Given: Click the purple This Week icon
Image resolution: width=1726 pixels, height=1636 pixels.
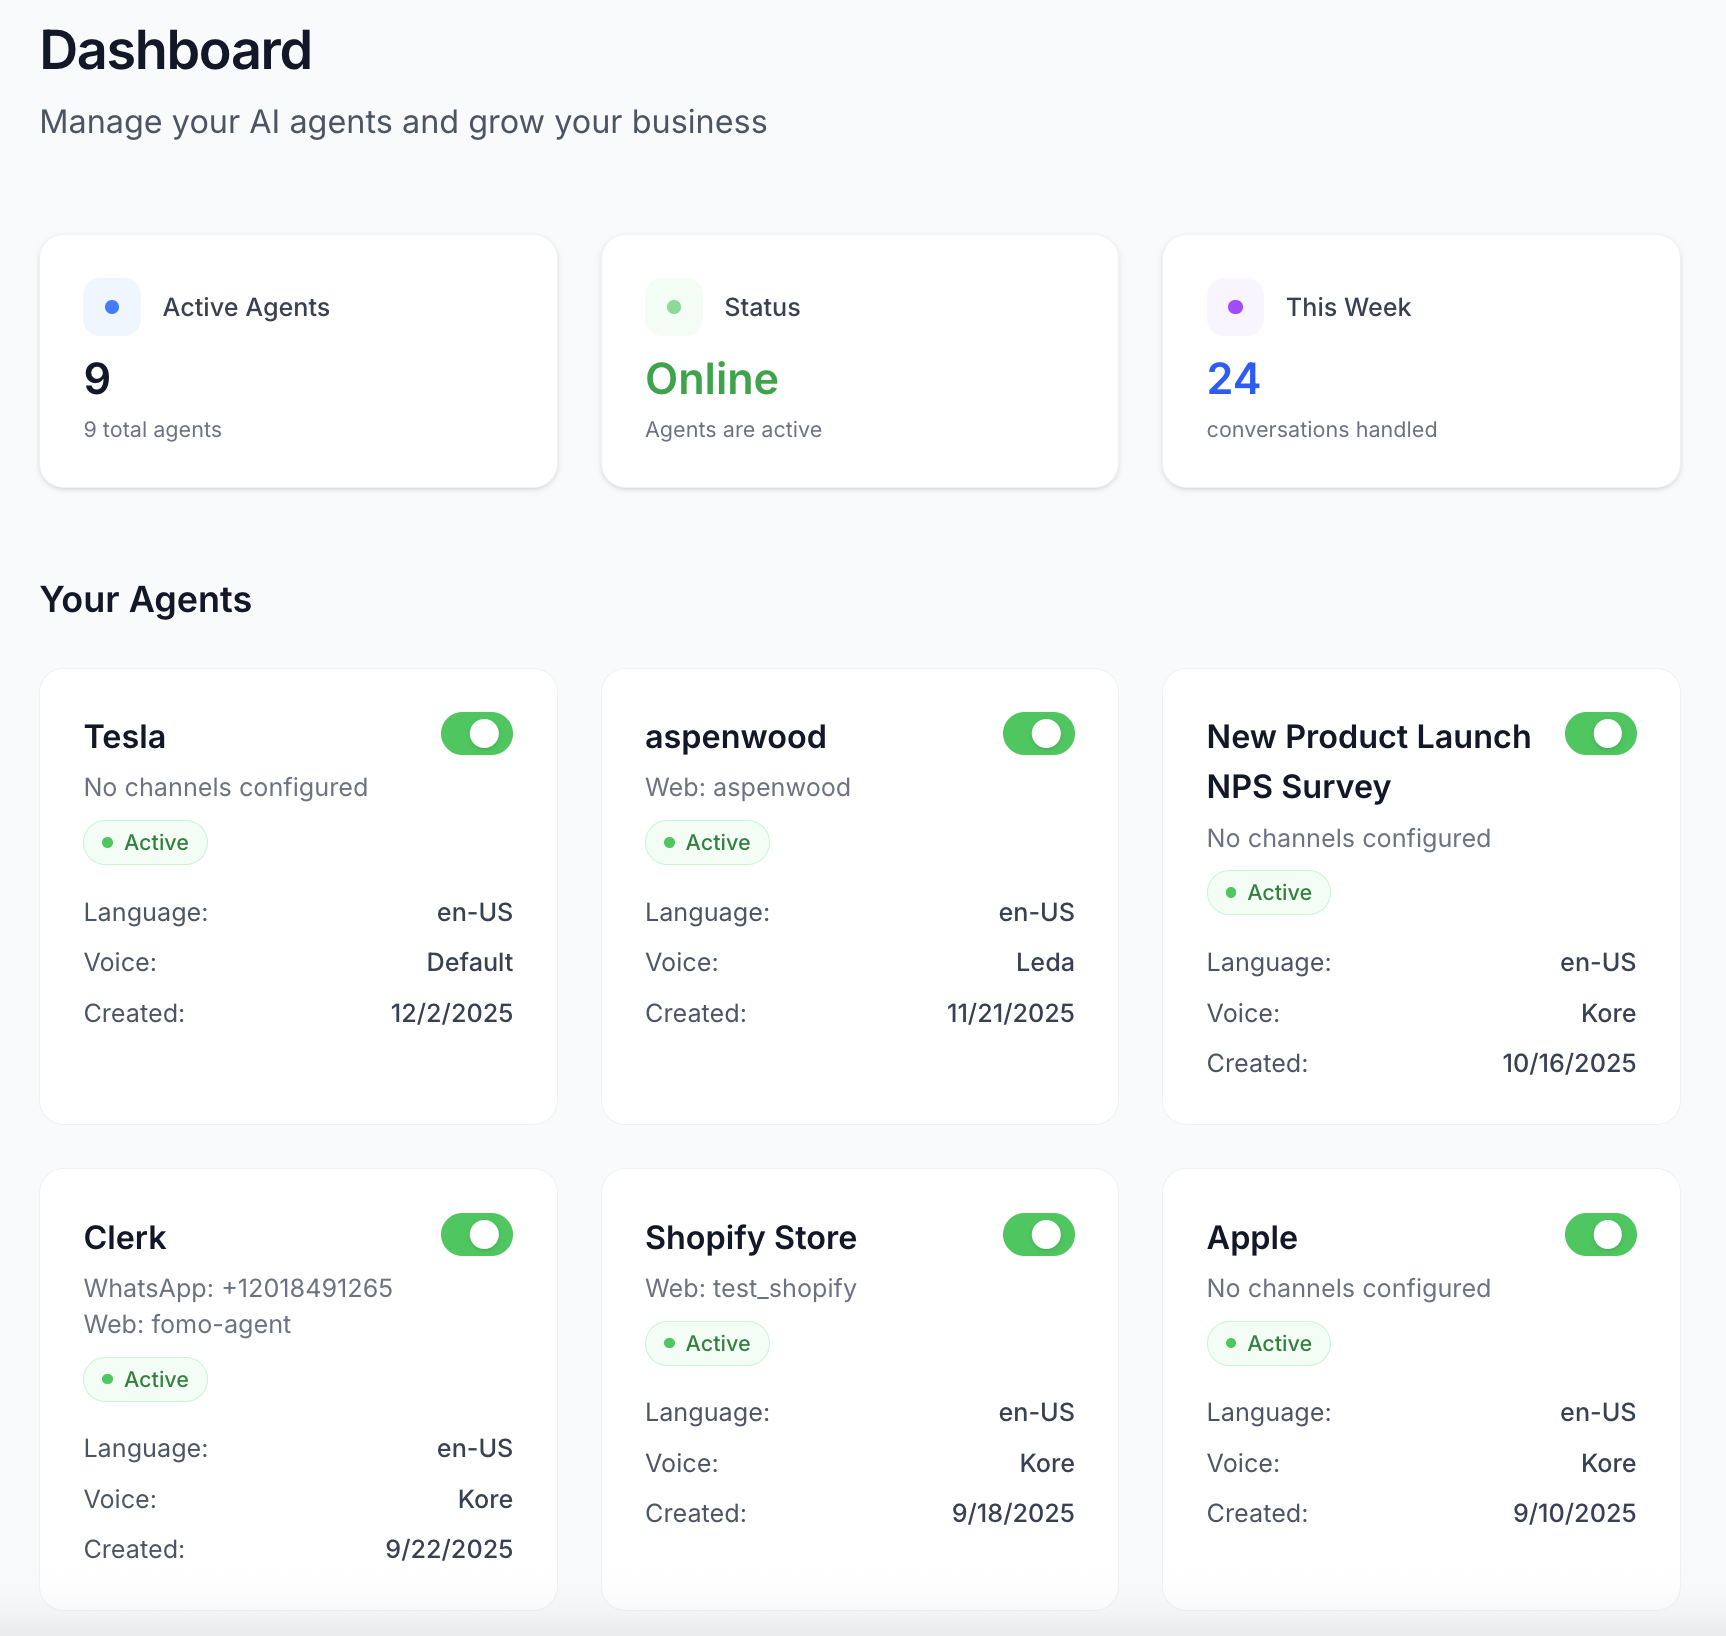Looking at the screenshot, I should click(1235, 307).
